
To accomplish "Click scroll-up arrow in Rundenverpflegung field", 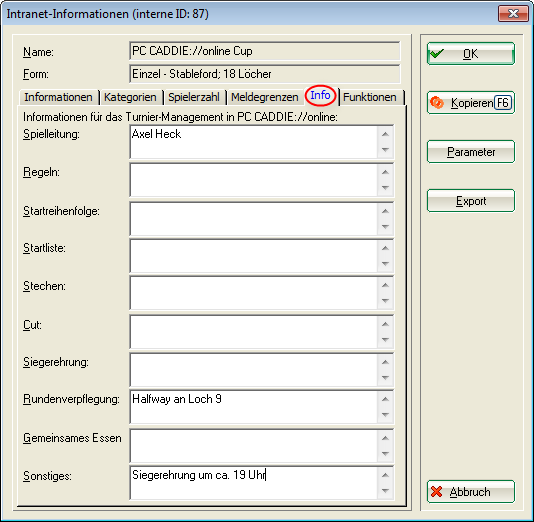I will (x=385, y=399).
